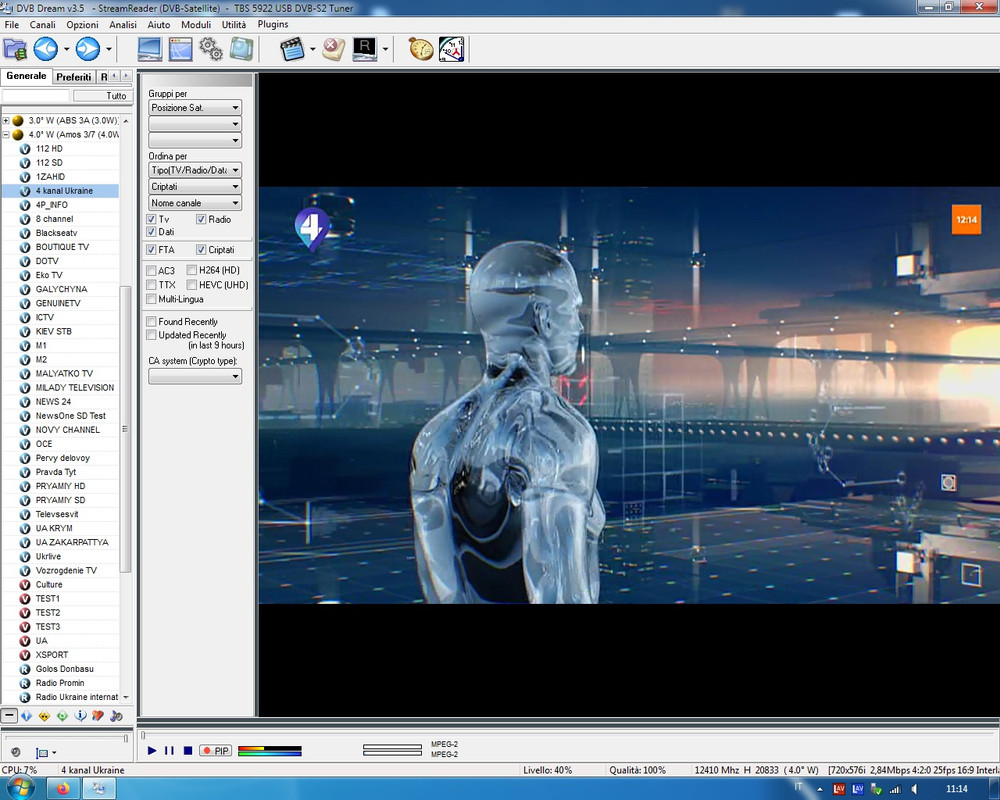The image size is (1000, 800).
Task: Click the music note icon below channel list
Action: click(116, 716)
